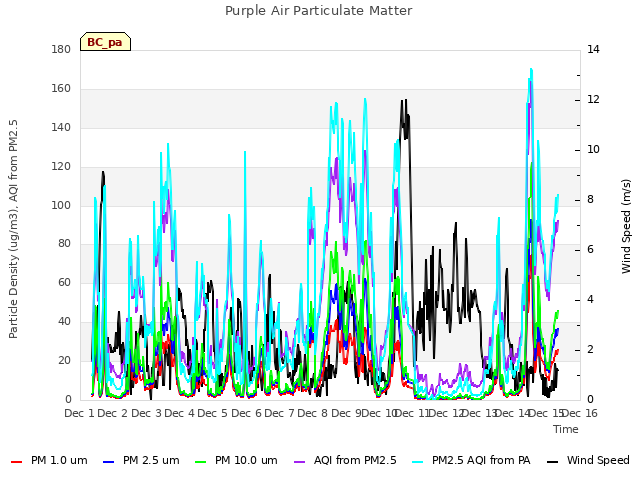
Task: Toggle the PM 2.5 um legend entry
Action: pyautogui.click(x=141, y=461)
